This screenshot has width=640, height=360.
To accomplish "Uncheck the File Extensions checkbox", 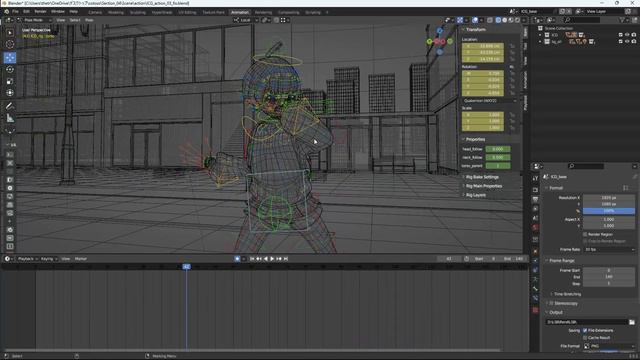I will click(x=585, y=330).
